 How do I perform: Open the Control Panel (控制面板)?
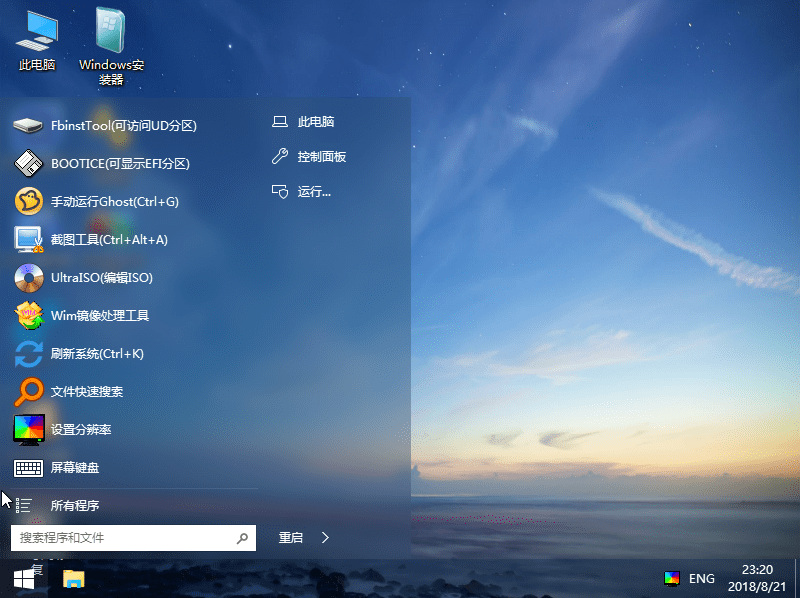tap(318, 157)
